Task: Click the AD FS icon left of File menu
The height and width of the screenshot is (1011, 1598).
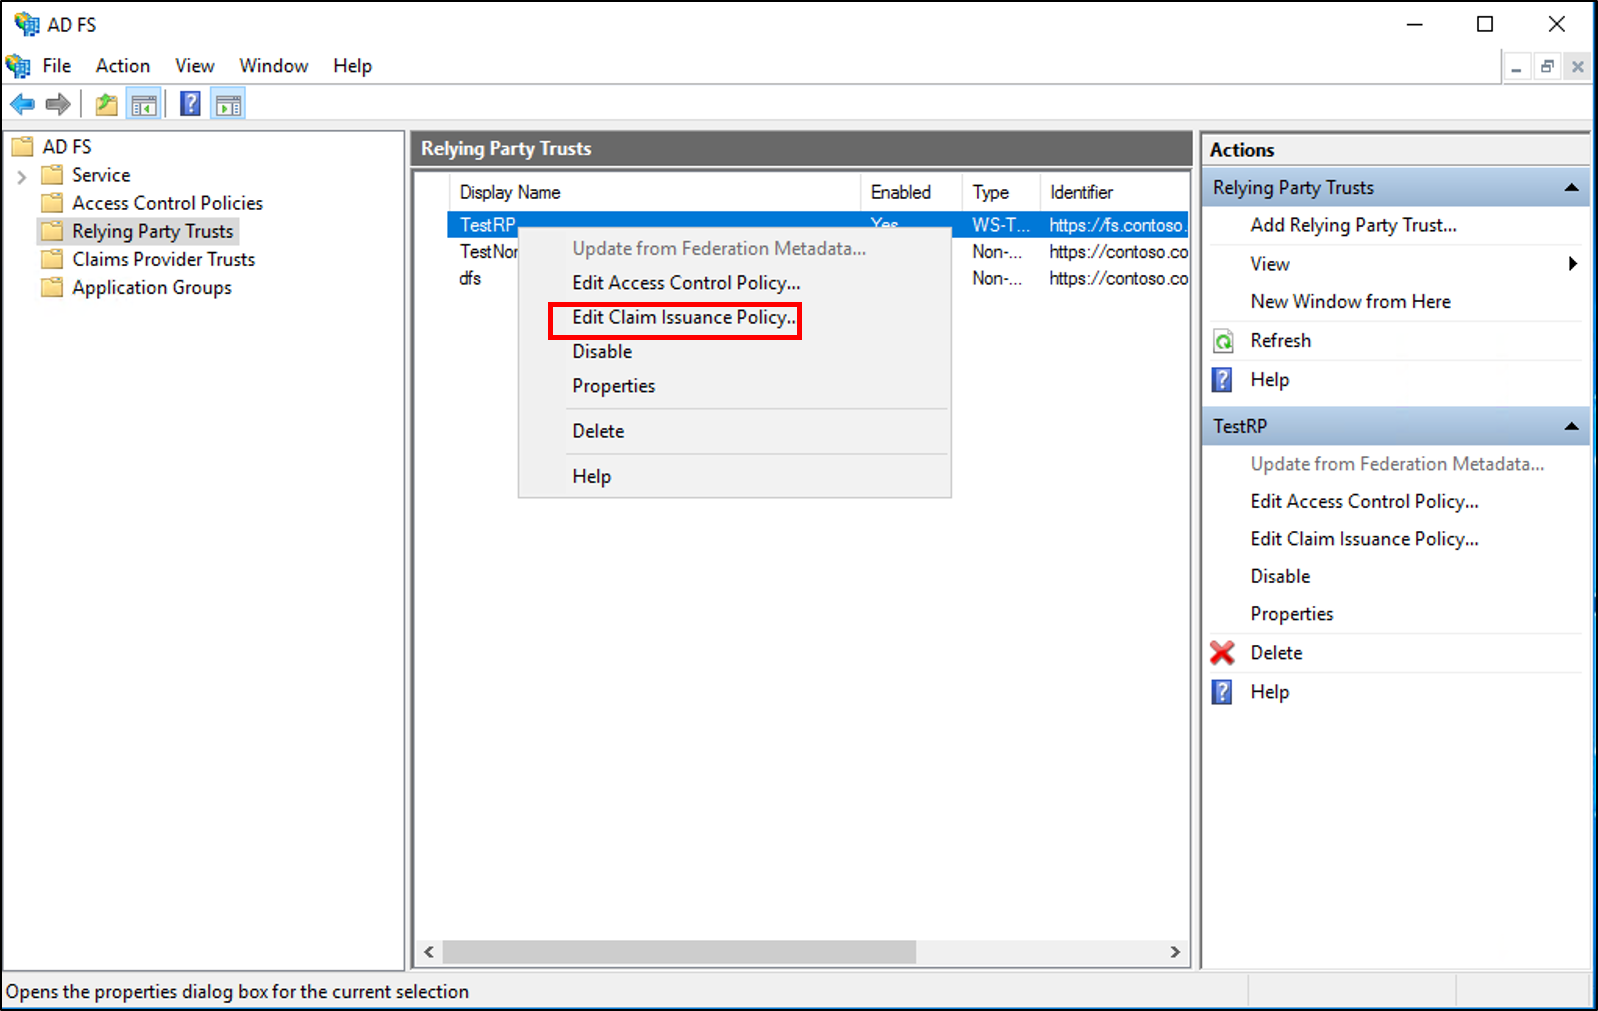Action: pyautogui.click(x=18, y=66)
